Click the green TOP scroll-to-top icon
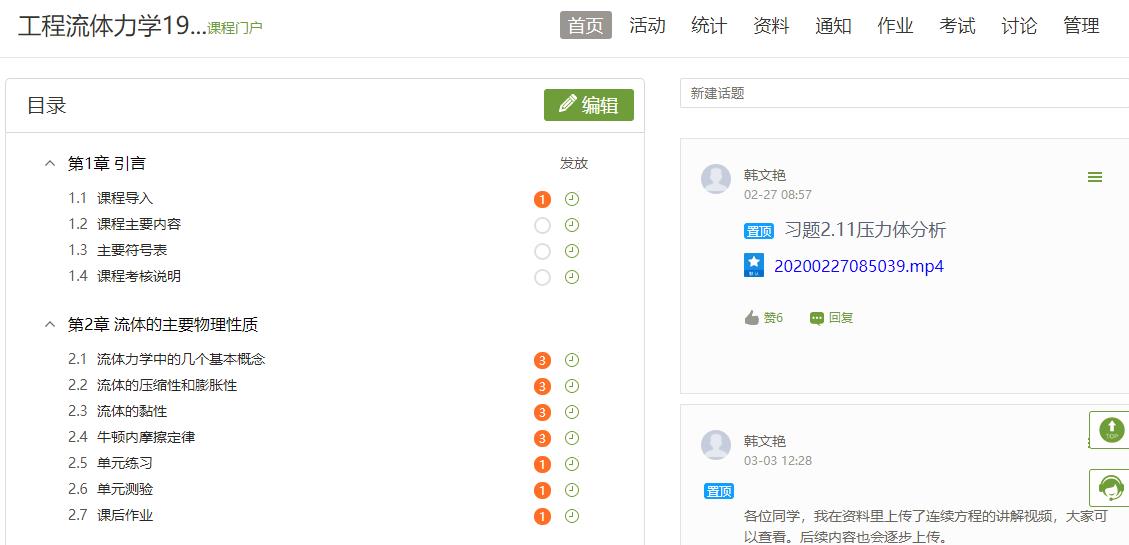Screen dimensions: 1129x545 pos(1111,430)
